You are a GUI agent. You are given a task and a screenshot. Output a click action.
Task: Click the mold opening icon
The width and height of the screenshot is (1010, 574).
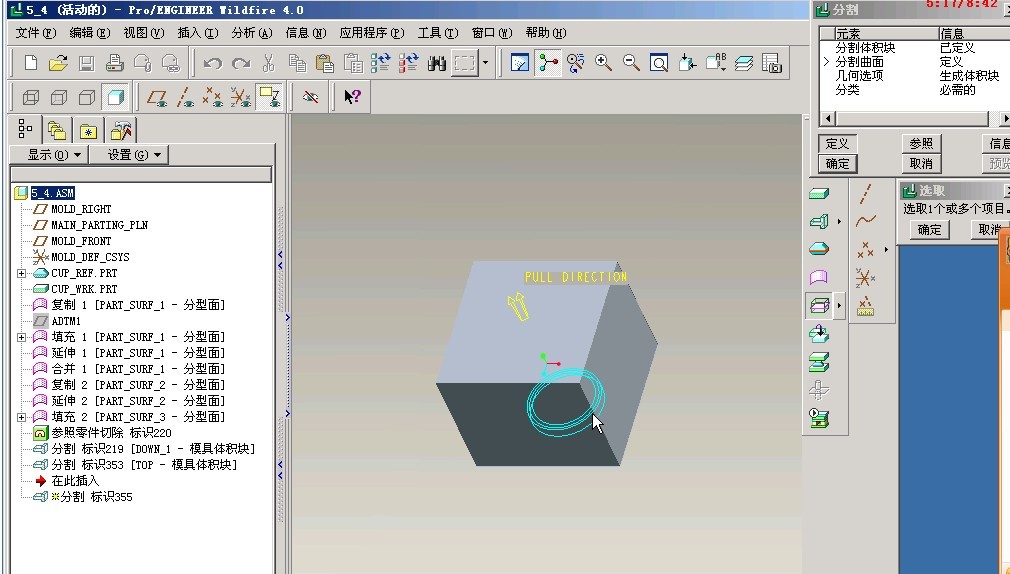[819, 362]
